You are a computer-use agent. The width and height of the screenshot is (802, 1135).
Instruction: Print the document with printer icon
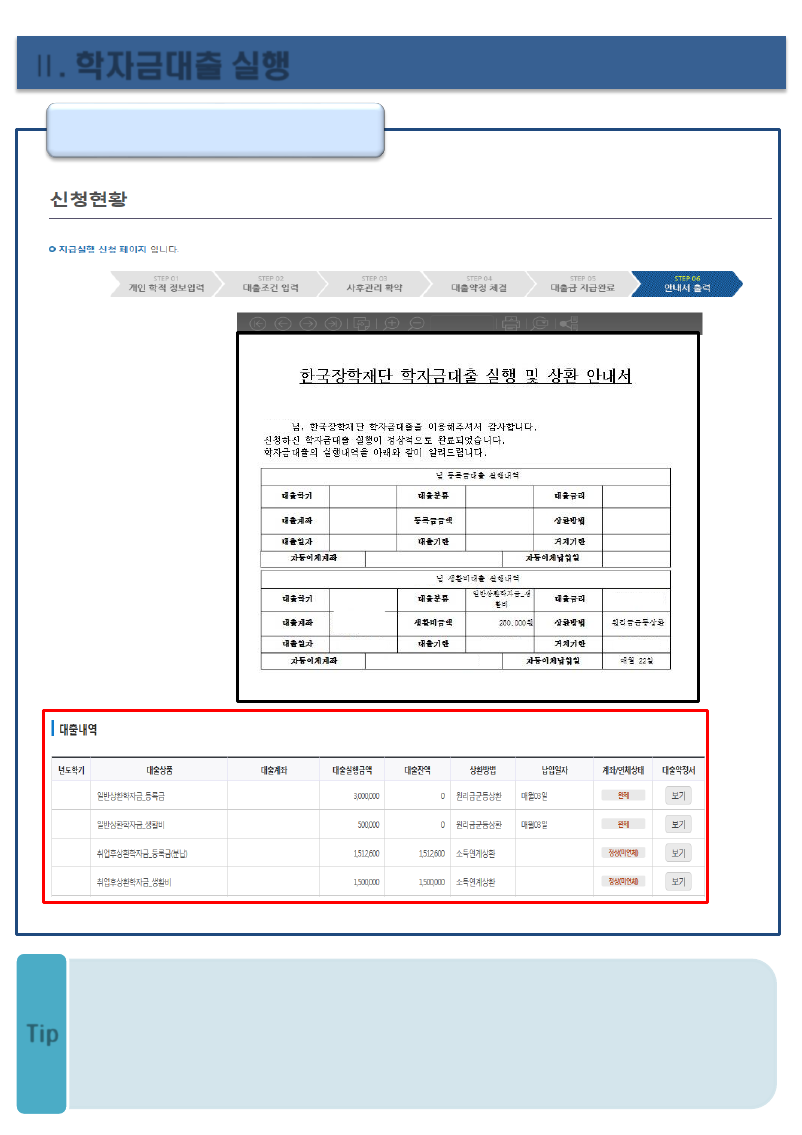(511, 324)
